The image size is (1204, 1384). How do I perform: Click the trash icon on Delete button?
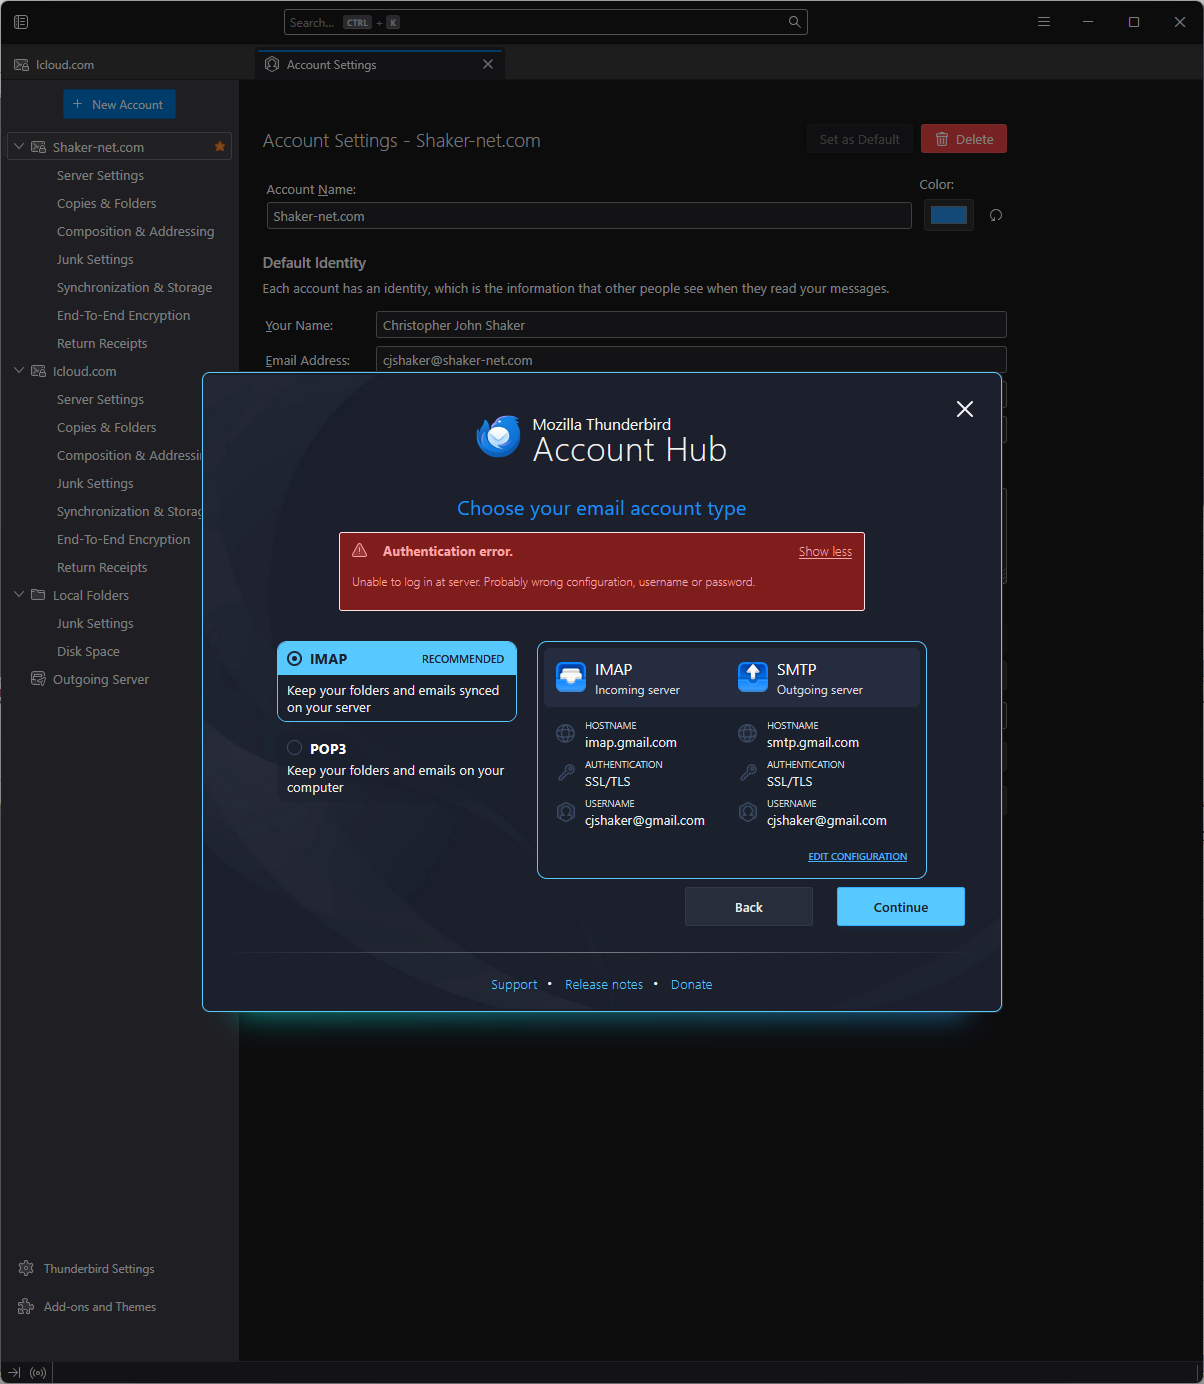click(942, 139)
